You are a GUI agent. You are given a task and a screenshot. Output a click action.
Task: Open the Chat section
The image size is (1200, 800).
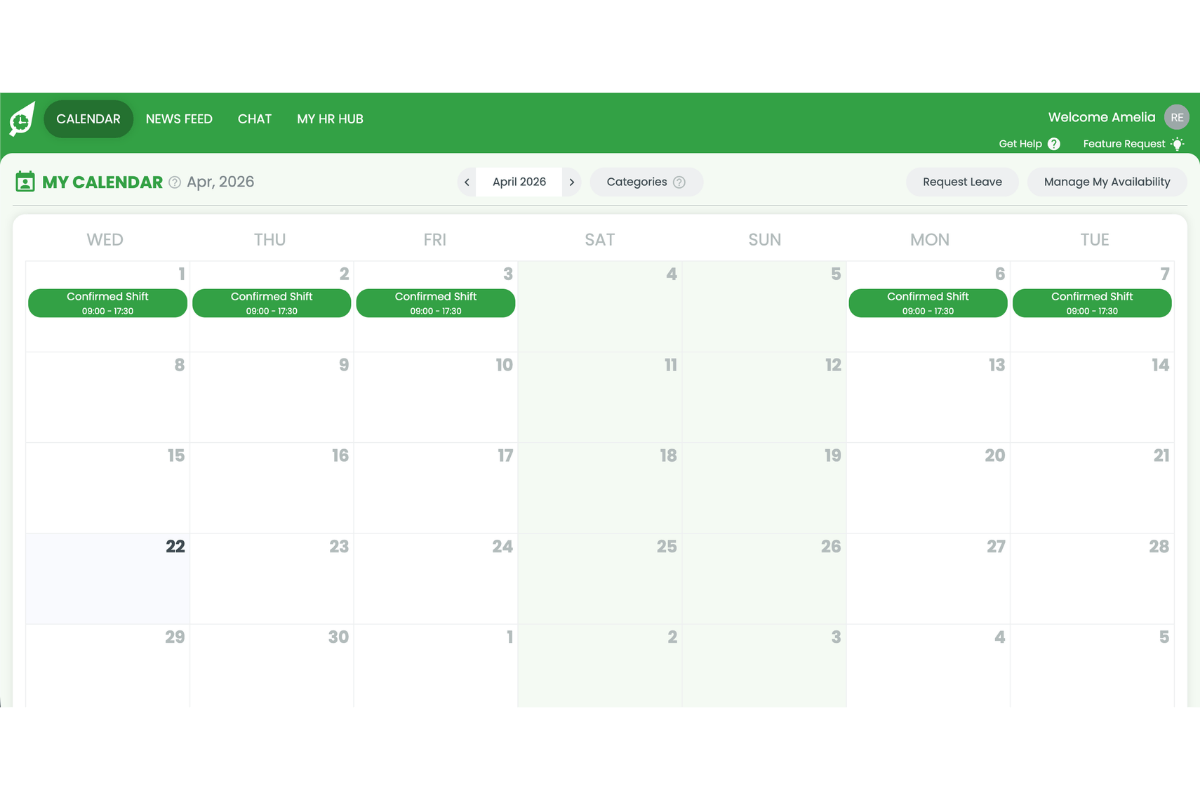pos(254,118)
